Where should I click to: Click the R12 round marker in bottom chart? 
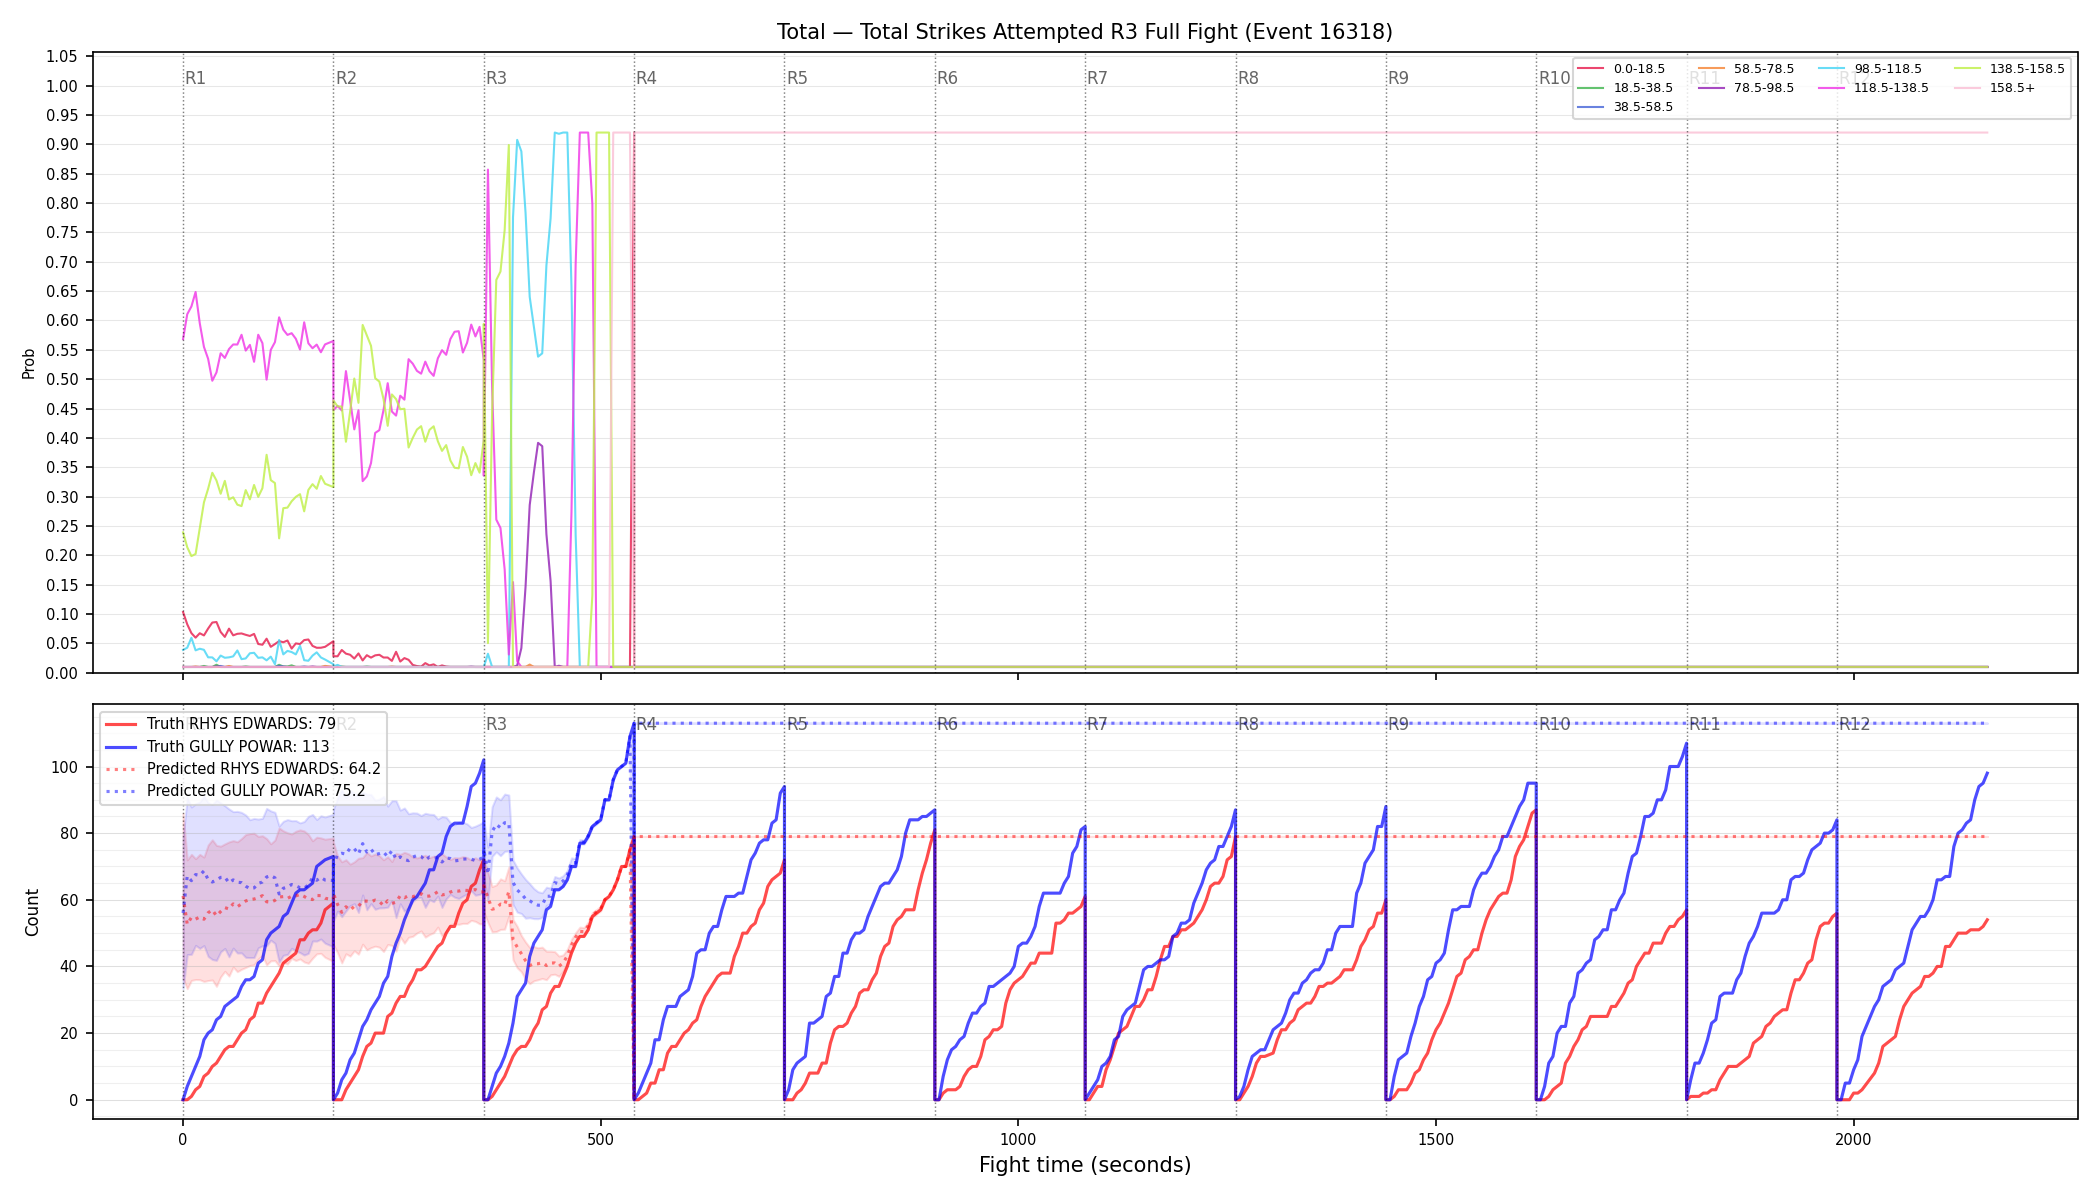[1854, 724]
